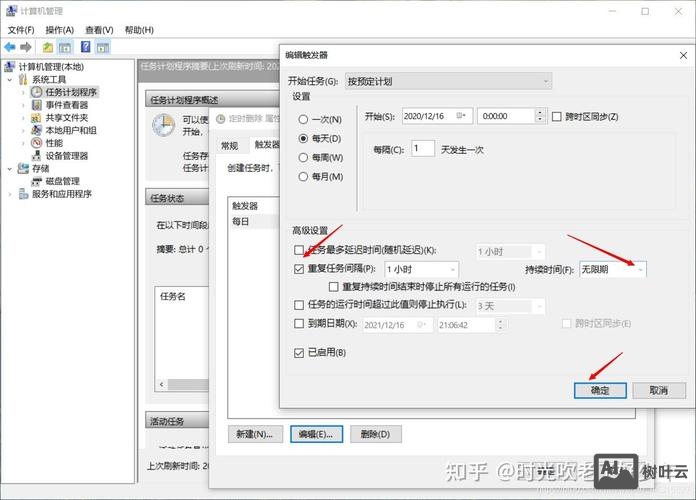
Task: Open the 操作(A) menu
Action: [x=59, y=30]
